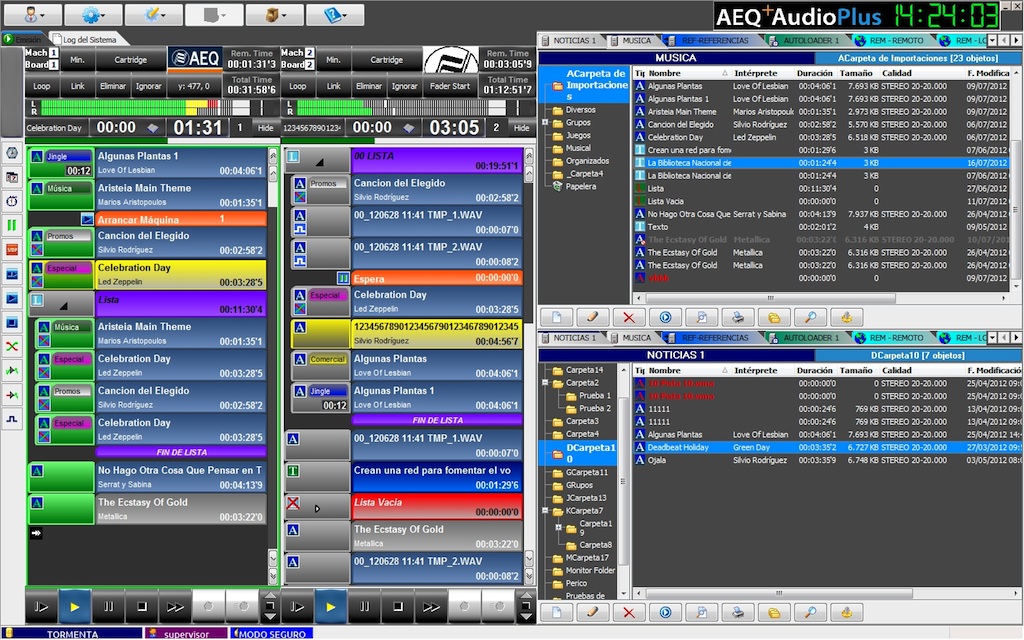Screen dimensions: 1024x640
Task: Click the gold stamp import icon under MUSICA list
Action: click(x=846, y=317)
